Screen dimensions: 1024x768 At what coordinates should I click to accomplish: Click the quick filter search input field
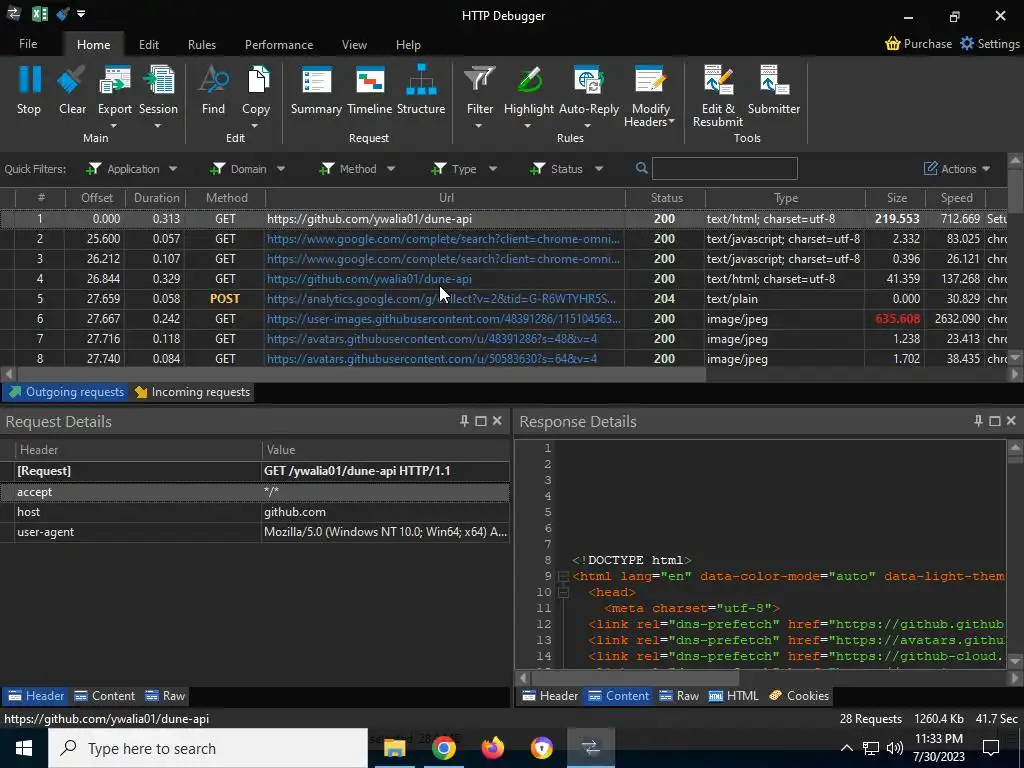724,168
